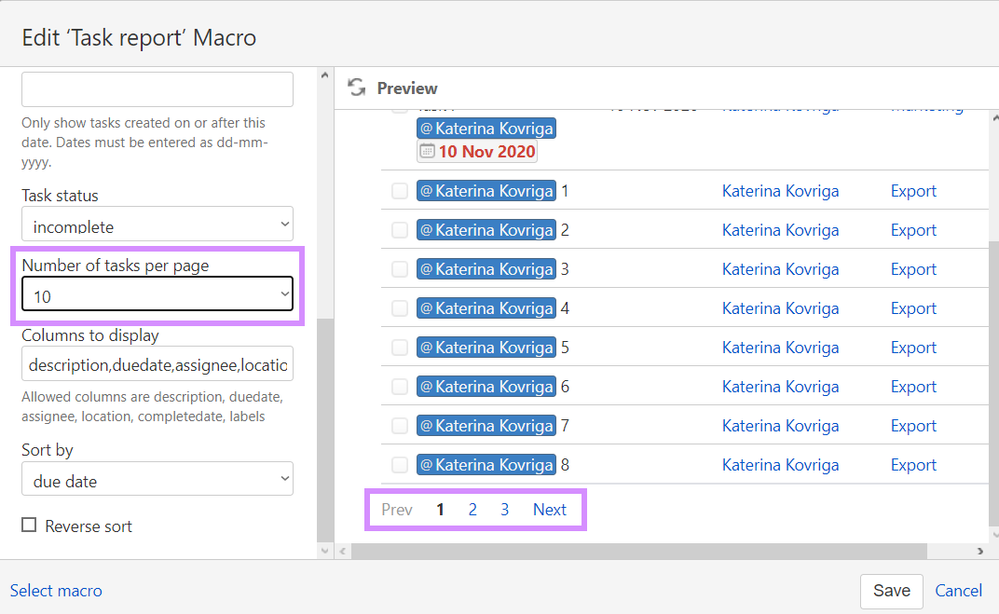This screenshot has width=999, height=614.
Task: Open assignee Katerina Kovriga in task 4 row
Action: (780, 308)
